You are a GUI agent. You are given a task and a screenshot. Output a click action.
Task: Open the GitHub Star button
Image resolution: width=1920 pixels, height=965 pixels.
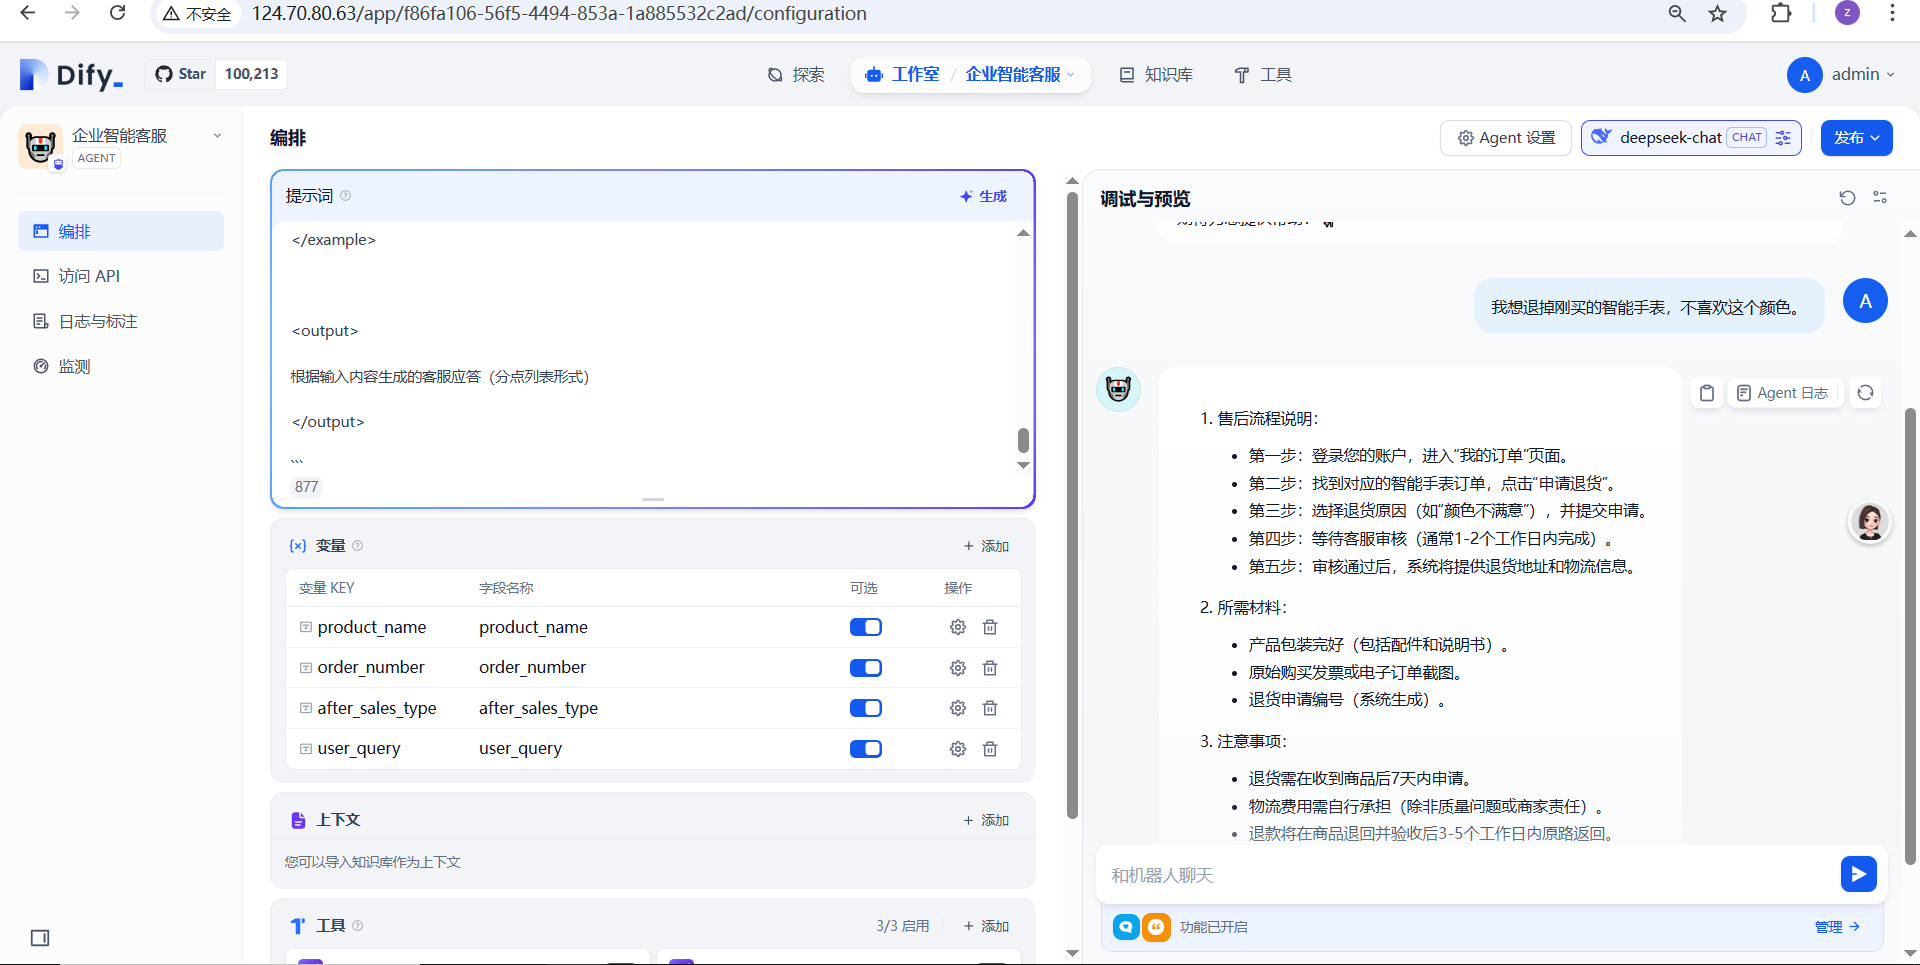(181, 74)
